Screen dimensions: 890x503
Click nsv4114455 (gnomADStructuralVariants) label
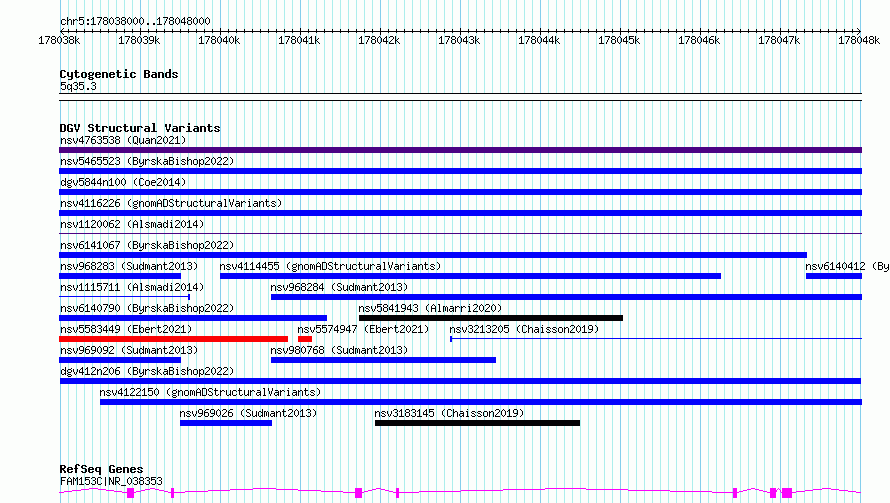click(x=330, y=266)
